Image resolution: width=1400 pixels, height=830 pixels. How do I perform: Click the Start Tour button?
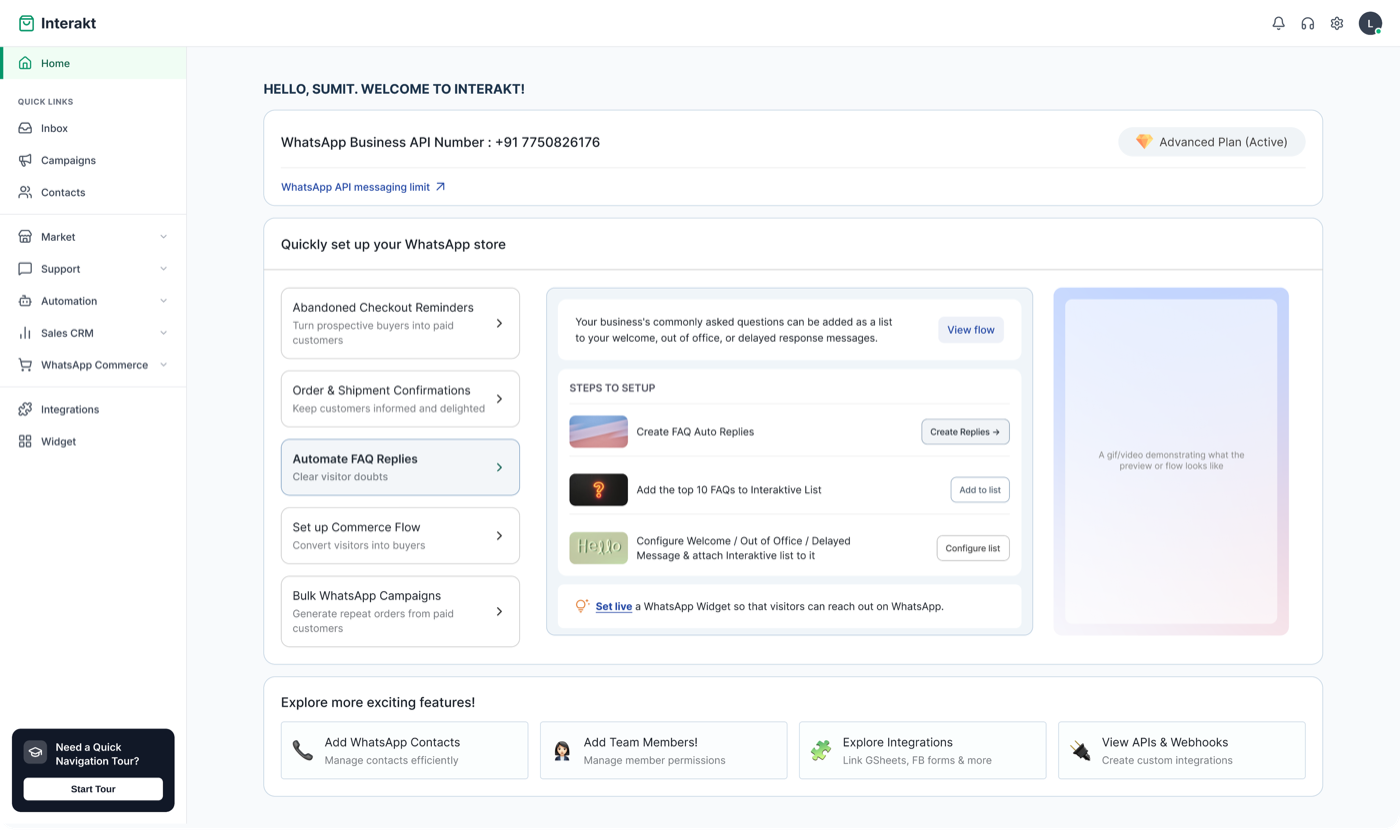click(93, 789)
